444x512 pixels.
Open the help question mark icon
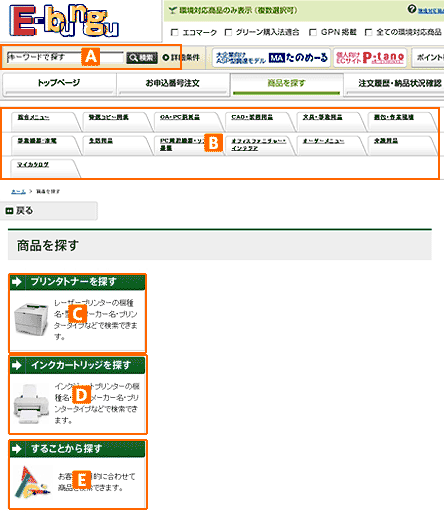click(x=412, y=9)
